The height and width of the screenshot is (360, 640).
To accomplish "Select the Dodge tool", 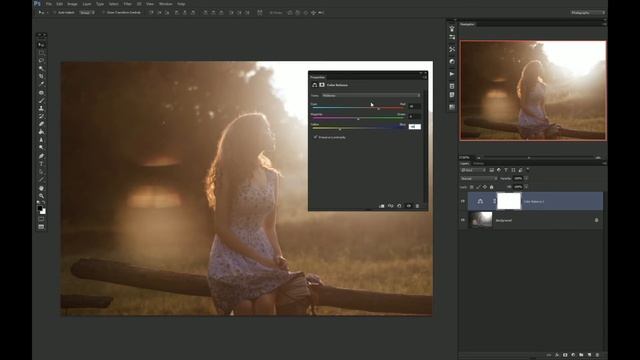I will point(41,148).
